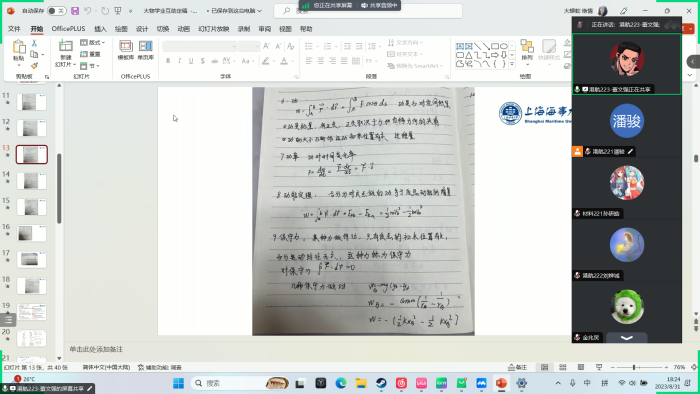This screenshot has width=700, height=394.
Task: Click the Save icon in title bar
Action: click(x=75, y=11)
